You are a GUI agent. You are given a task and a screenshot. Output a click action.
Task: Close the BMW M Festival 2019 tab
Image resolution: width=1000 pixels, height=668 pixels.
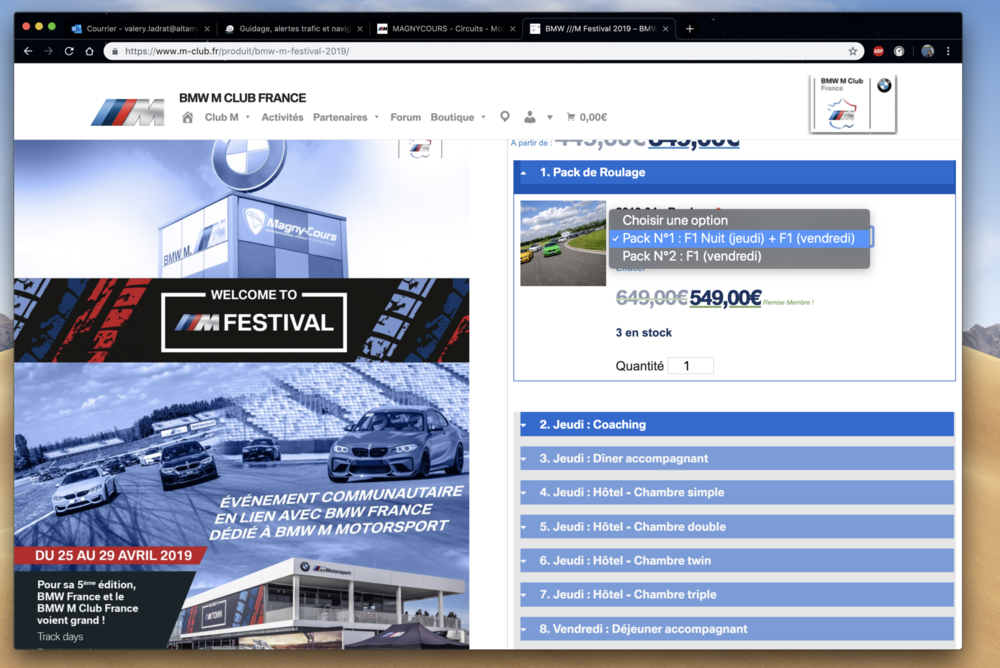tap(665, 29)
